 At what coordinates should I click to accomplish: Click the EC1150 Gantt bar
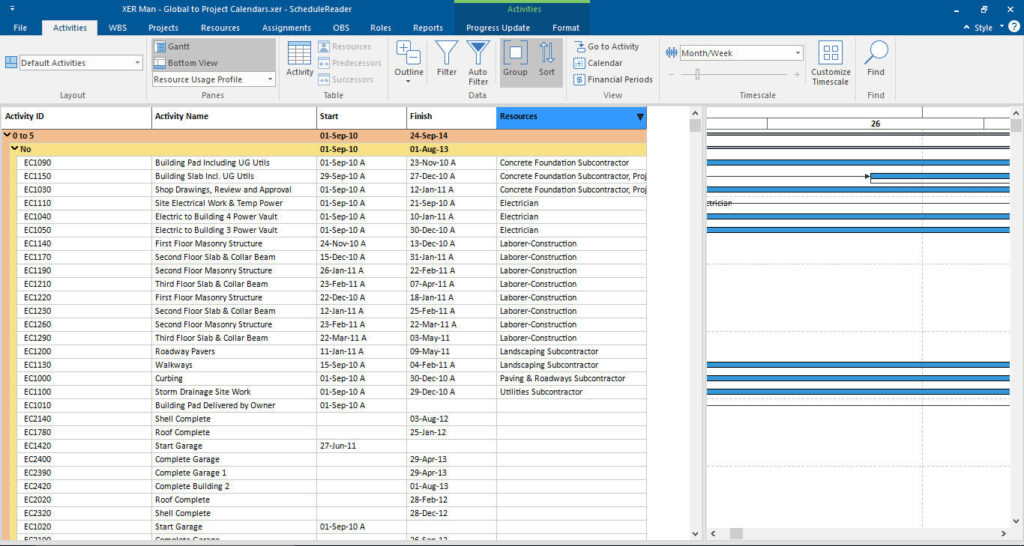pyautogui.click(x=940, y=176)
